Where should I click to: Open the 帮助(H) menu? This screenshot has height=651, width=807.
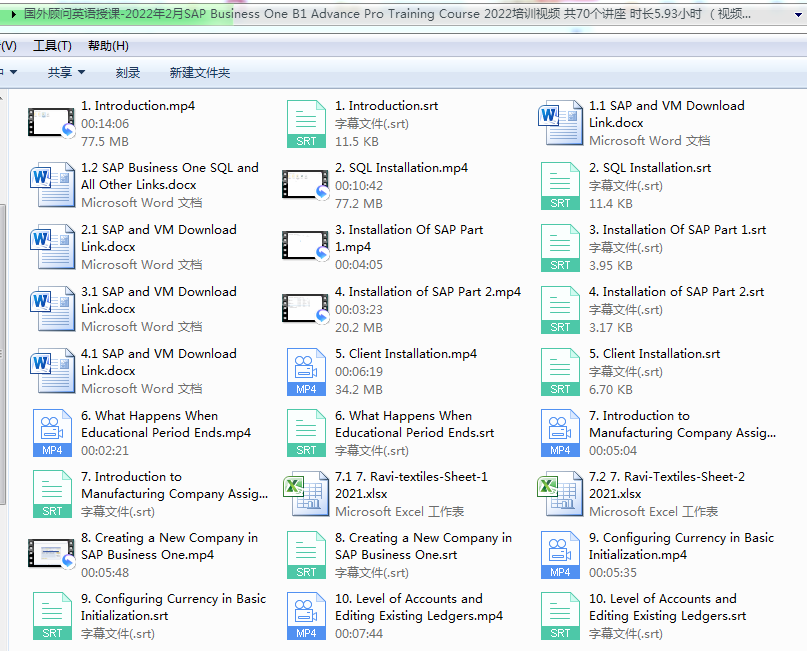tap(108, 46)
